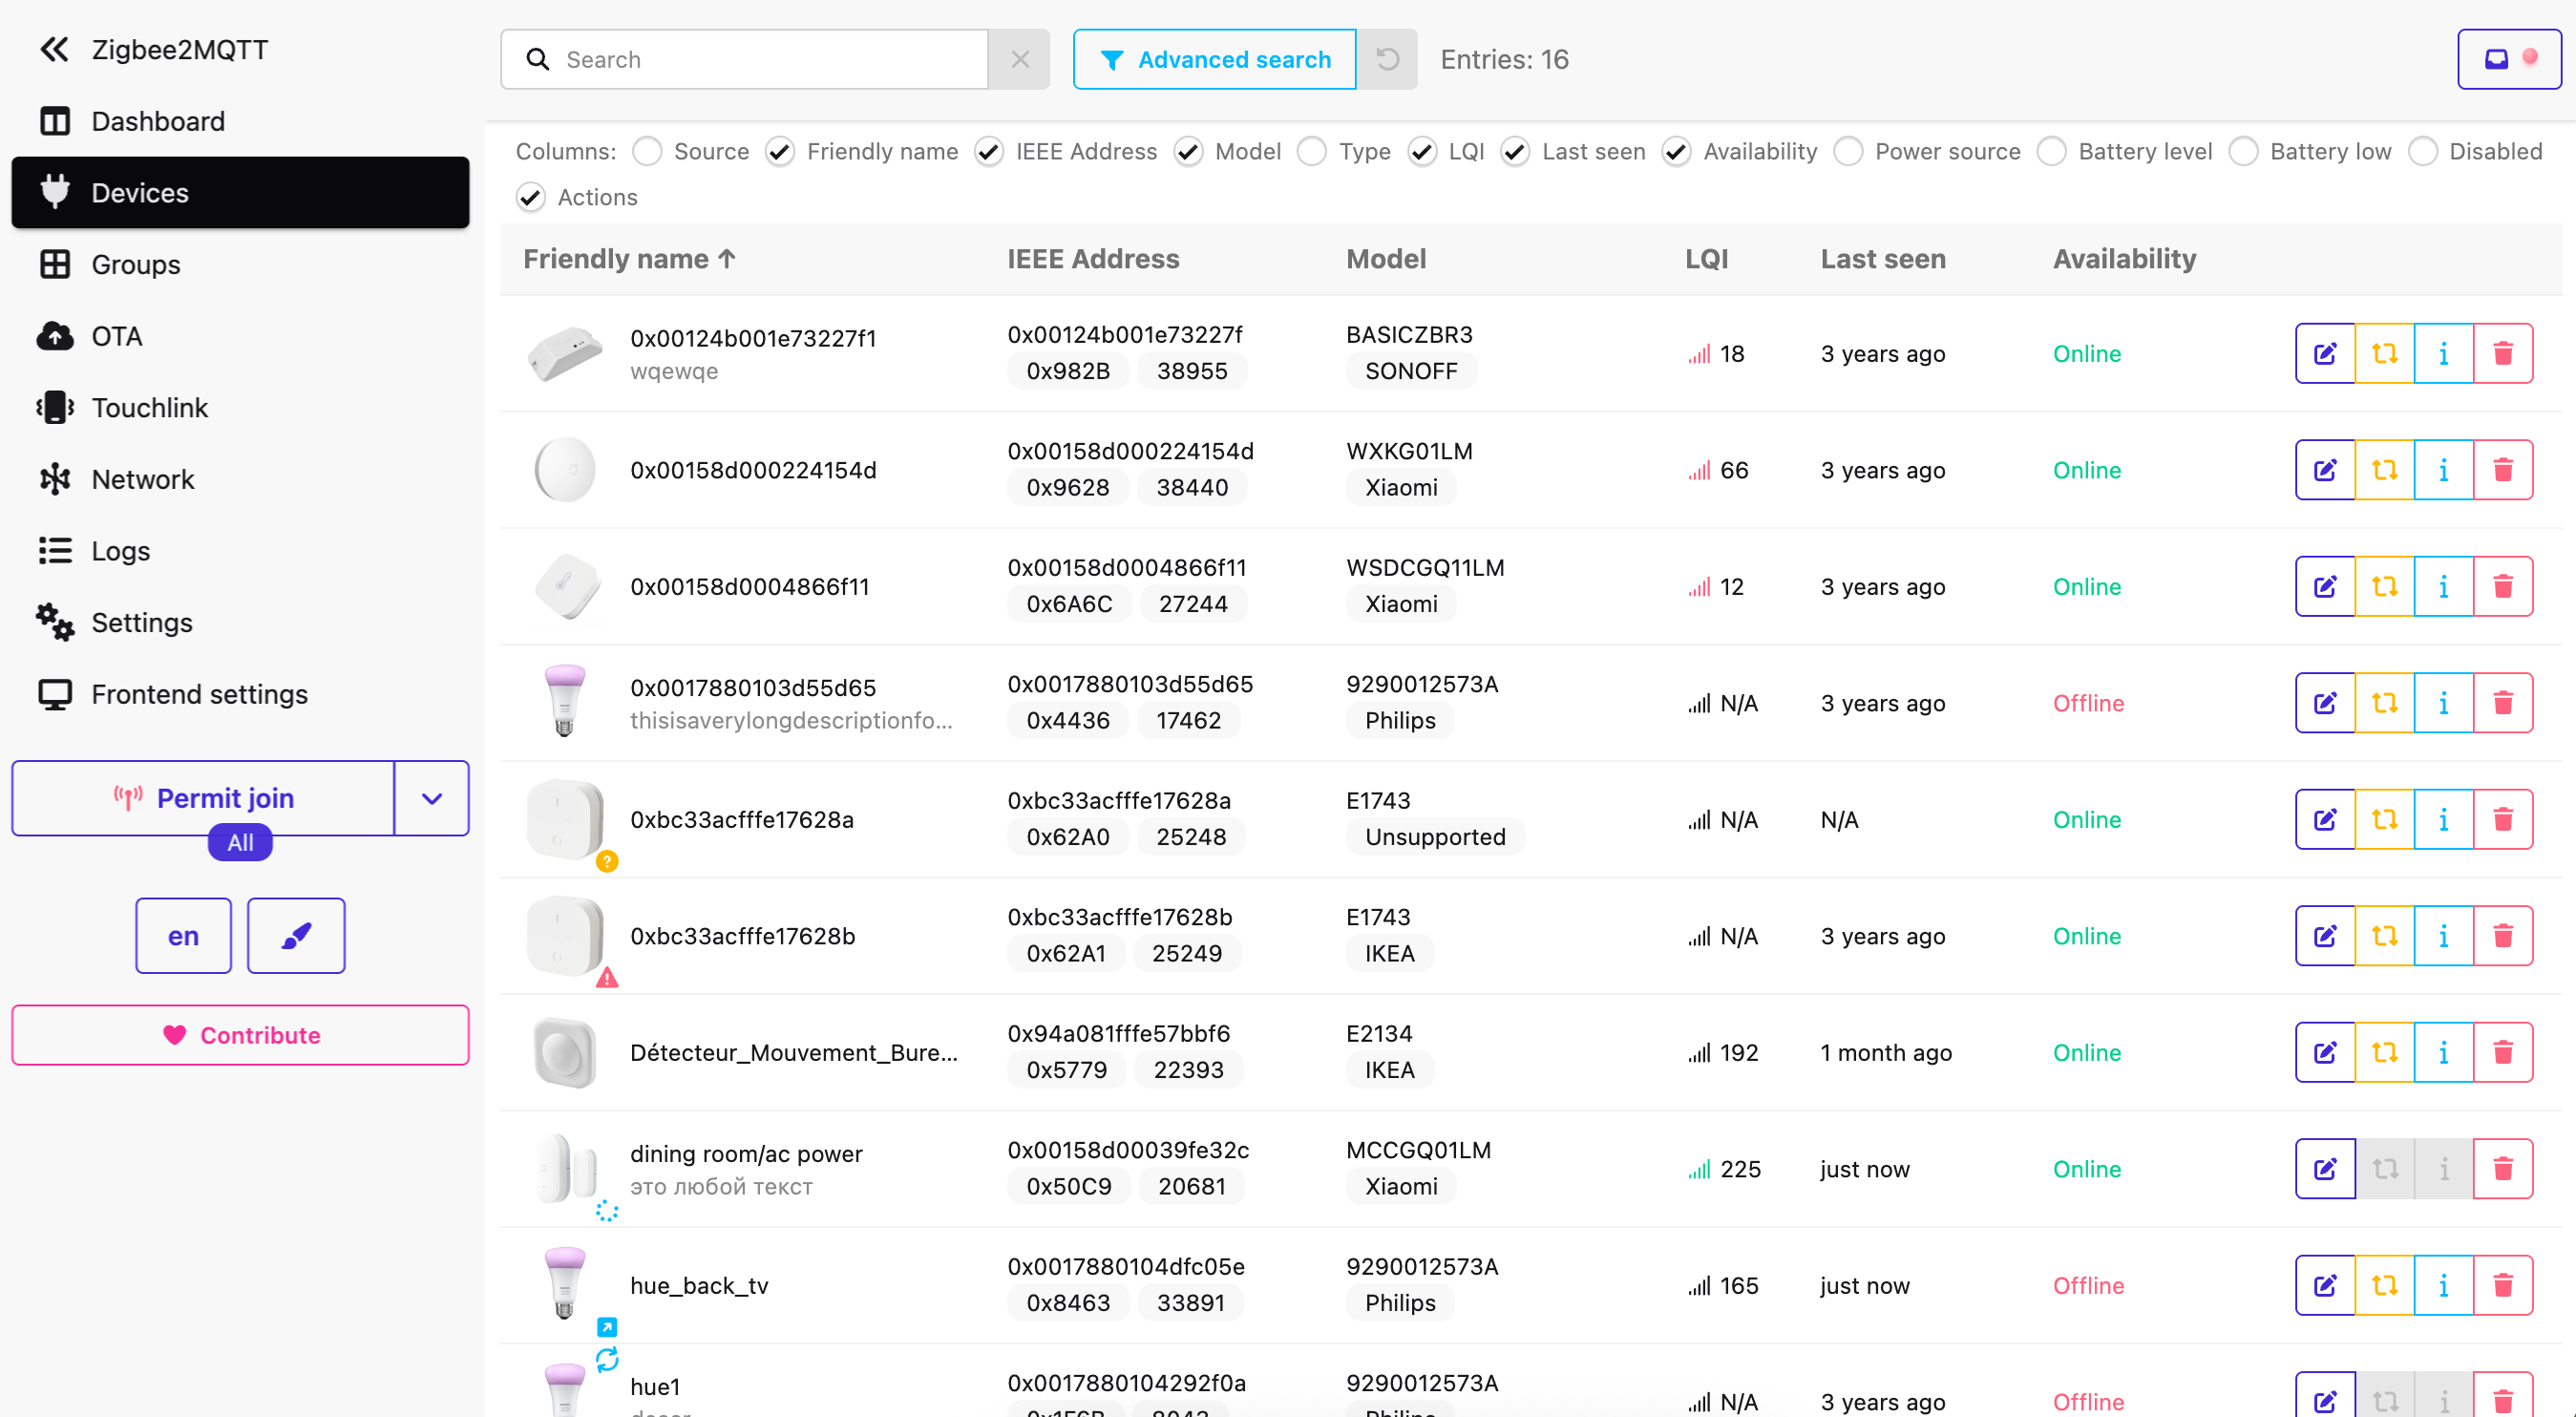The height and width of the screenshot is (1417, 2576).
Task: Open the Frontend settings page
Action: (199, 693)
